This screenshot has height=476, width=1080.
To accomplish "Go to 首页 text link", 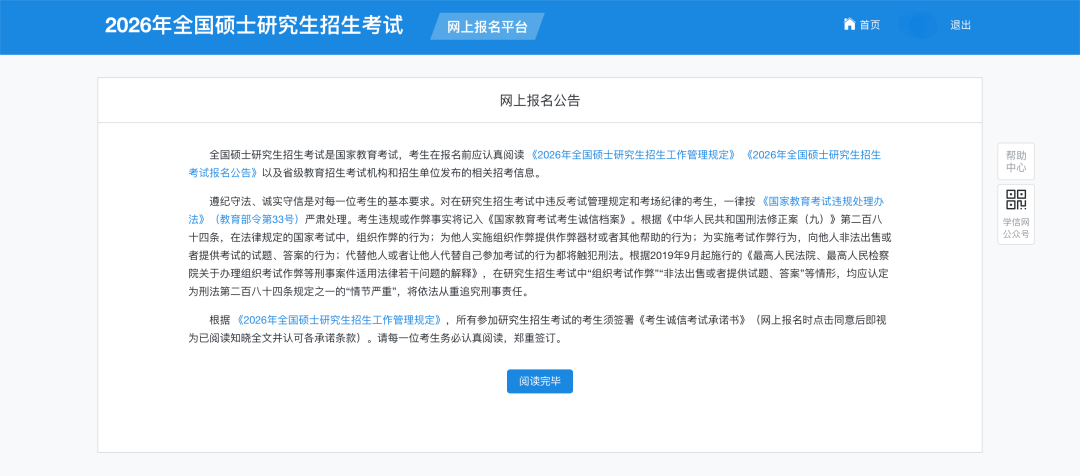I will (870, 25).
